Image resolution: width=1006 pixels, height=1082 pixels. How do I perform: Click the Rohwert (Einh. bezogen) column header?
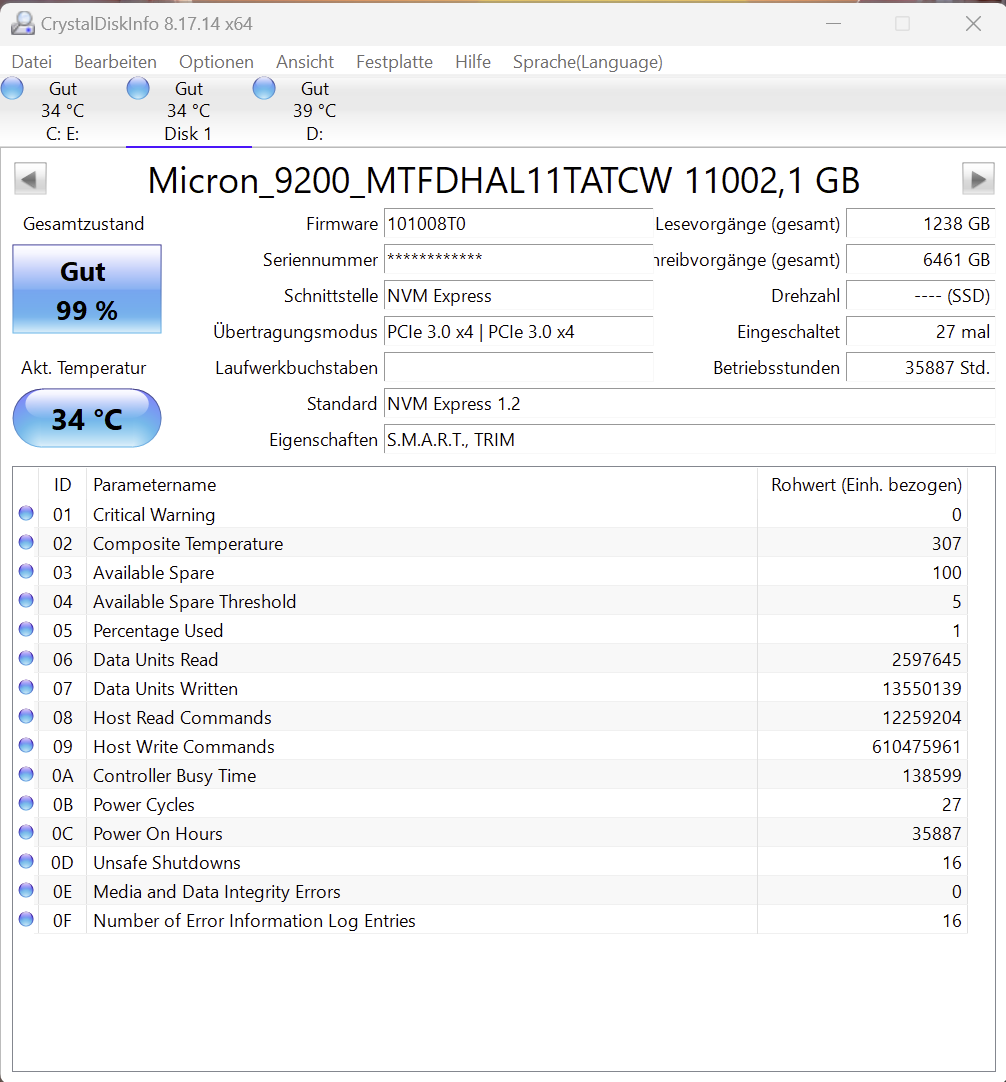click(862, 484)
